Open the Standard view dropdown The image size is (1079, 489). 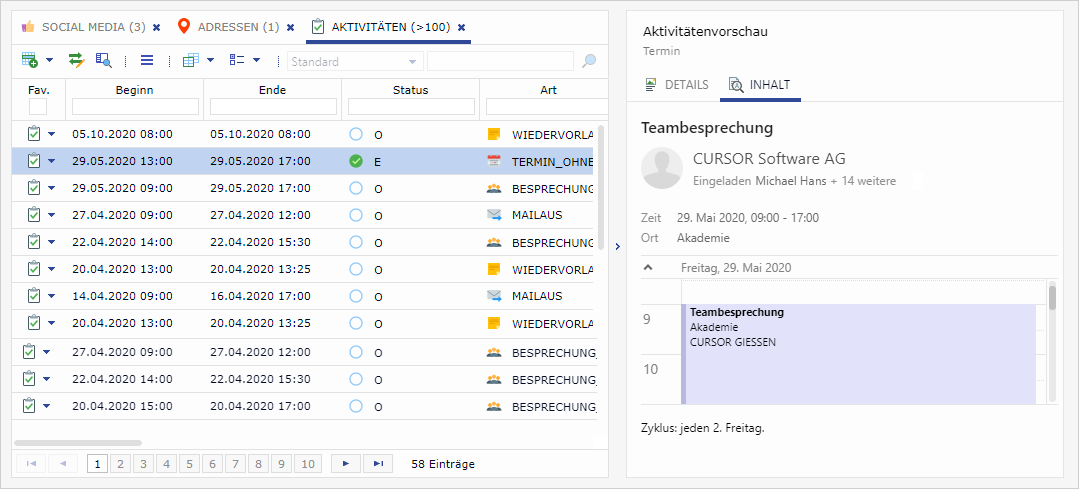tap(355, 62)
